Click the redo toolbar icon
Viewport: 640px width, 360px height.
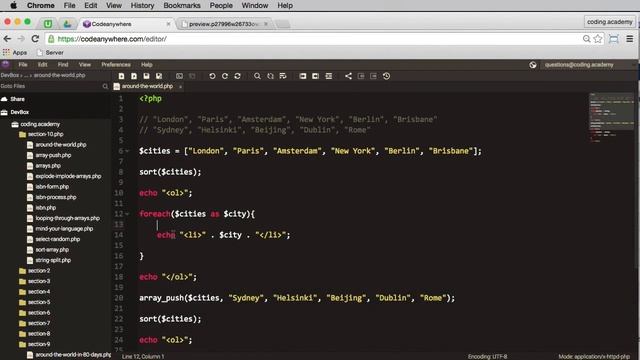[225, 76]
